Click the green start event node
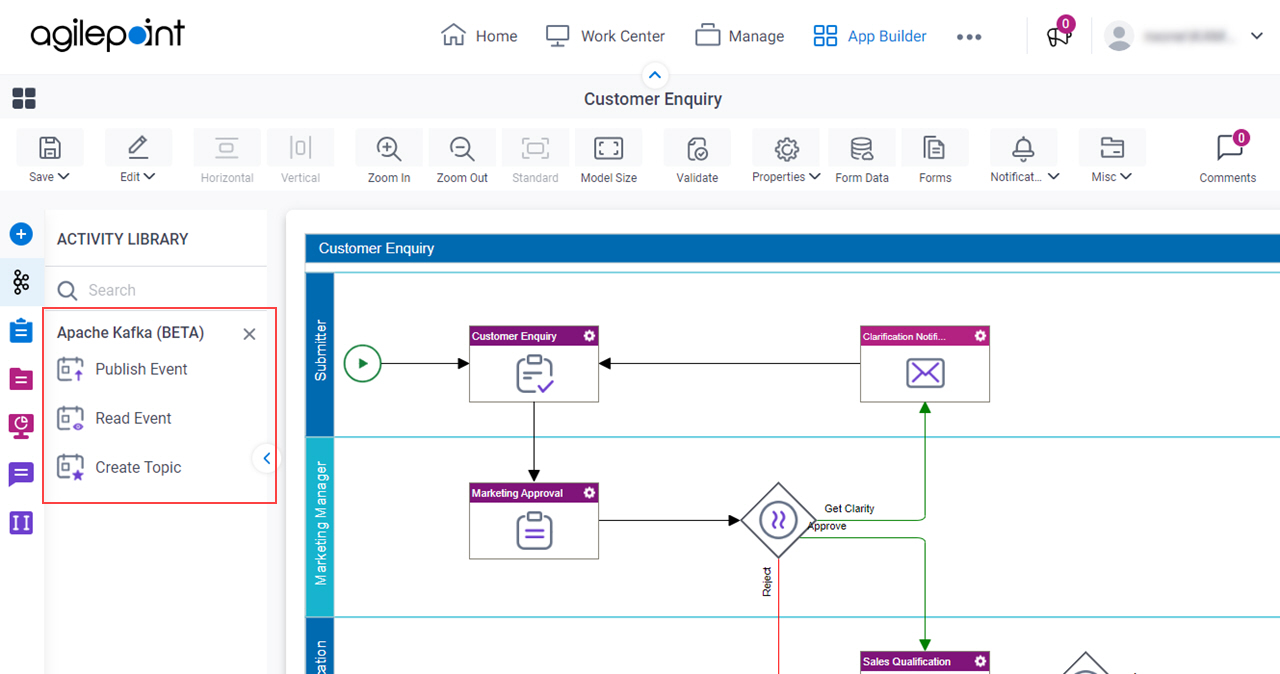The height and width of the screenshot is (674, 1280). pyautogui.click(x=362, y=363)
